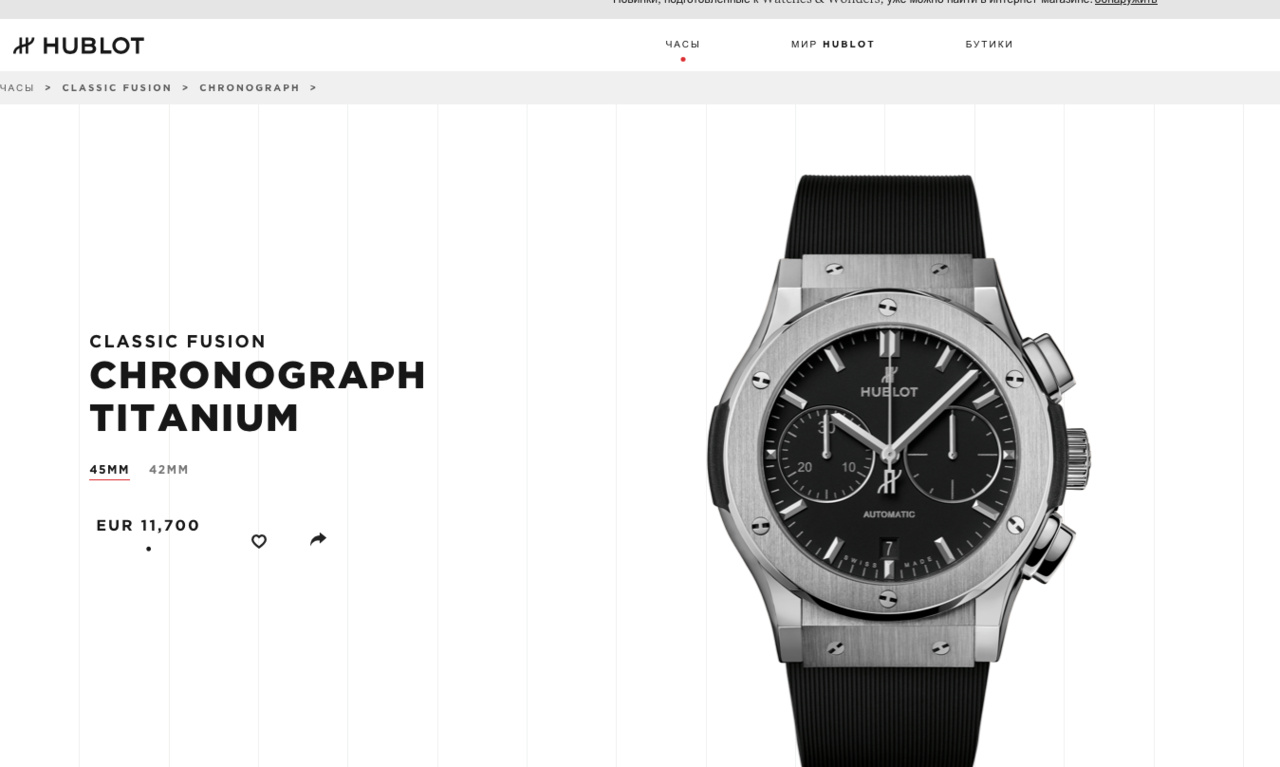Click the share arrow icon
Viewport: 1280px width, 767px height.
pyautogui.click(x=318, y=539)
